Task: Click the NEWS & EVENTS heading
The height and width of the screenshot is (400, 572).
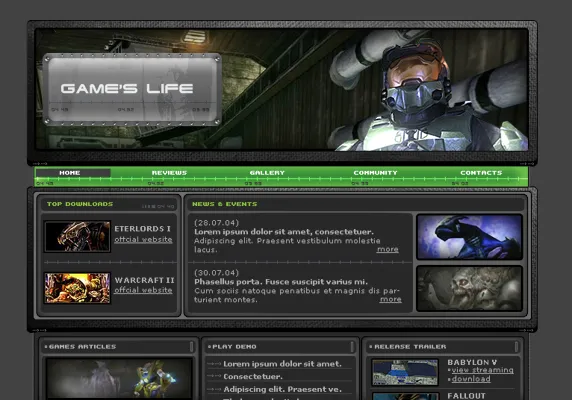Action: tap(225, 204)
